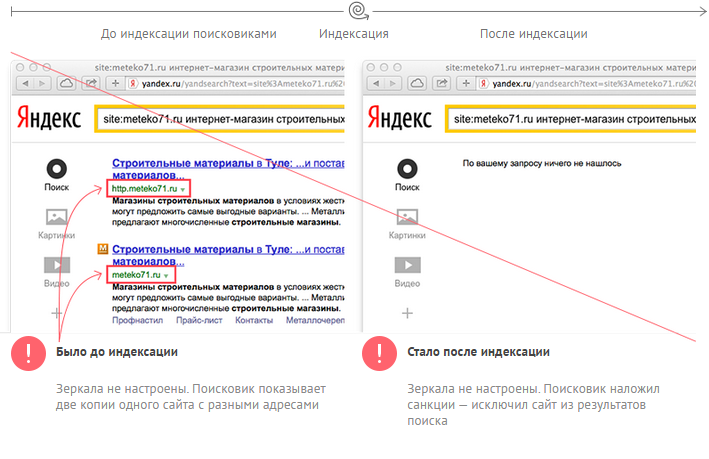Click address bar in right browser window
The height and width of the screenshot is (459, 709).
586,84
